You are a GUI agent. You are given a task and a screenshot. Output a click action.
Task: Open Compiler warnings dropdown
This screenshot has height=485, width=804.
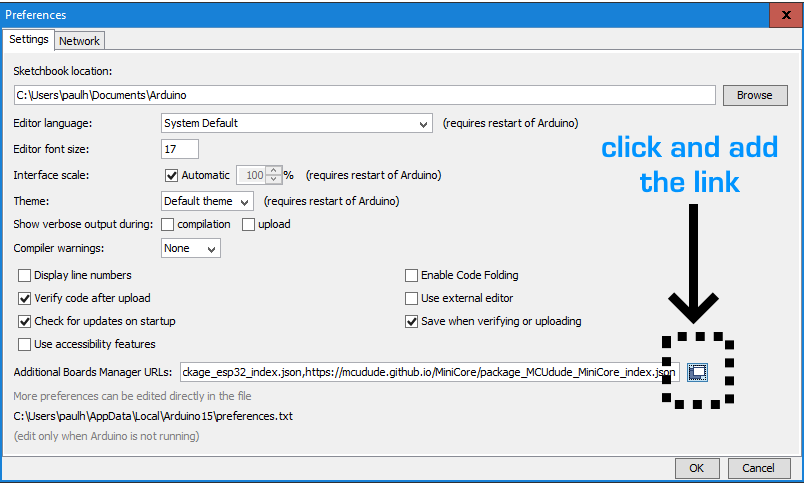click(x=191, y=248)
